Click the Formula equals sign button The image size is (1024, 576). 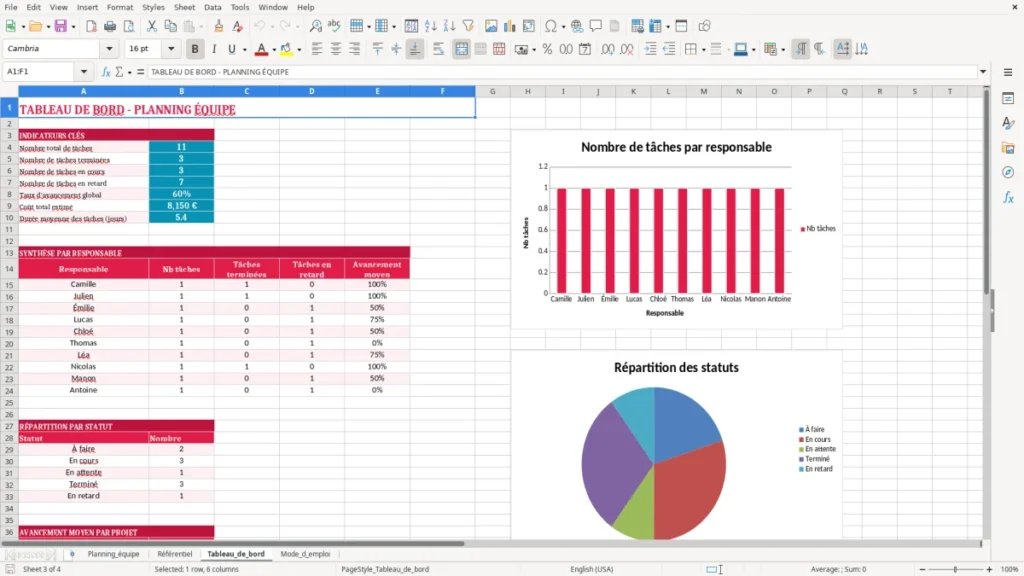[x=140, y=72]
